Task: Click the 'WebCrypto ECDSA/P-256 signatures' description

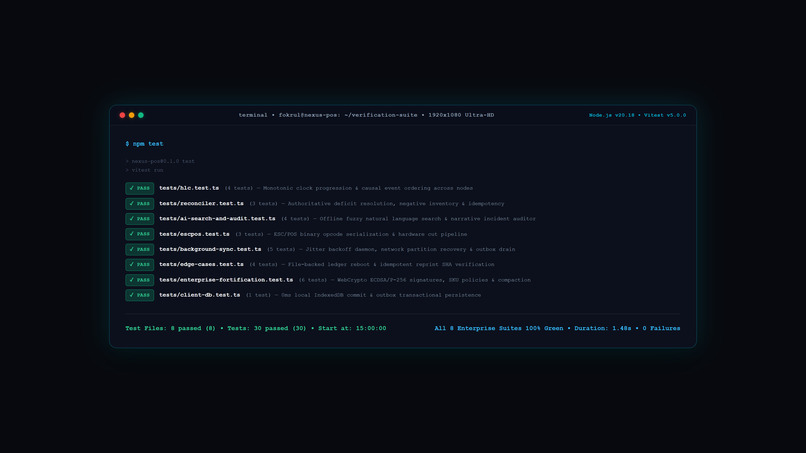Action: (434, 280)
